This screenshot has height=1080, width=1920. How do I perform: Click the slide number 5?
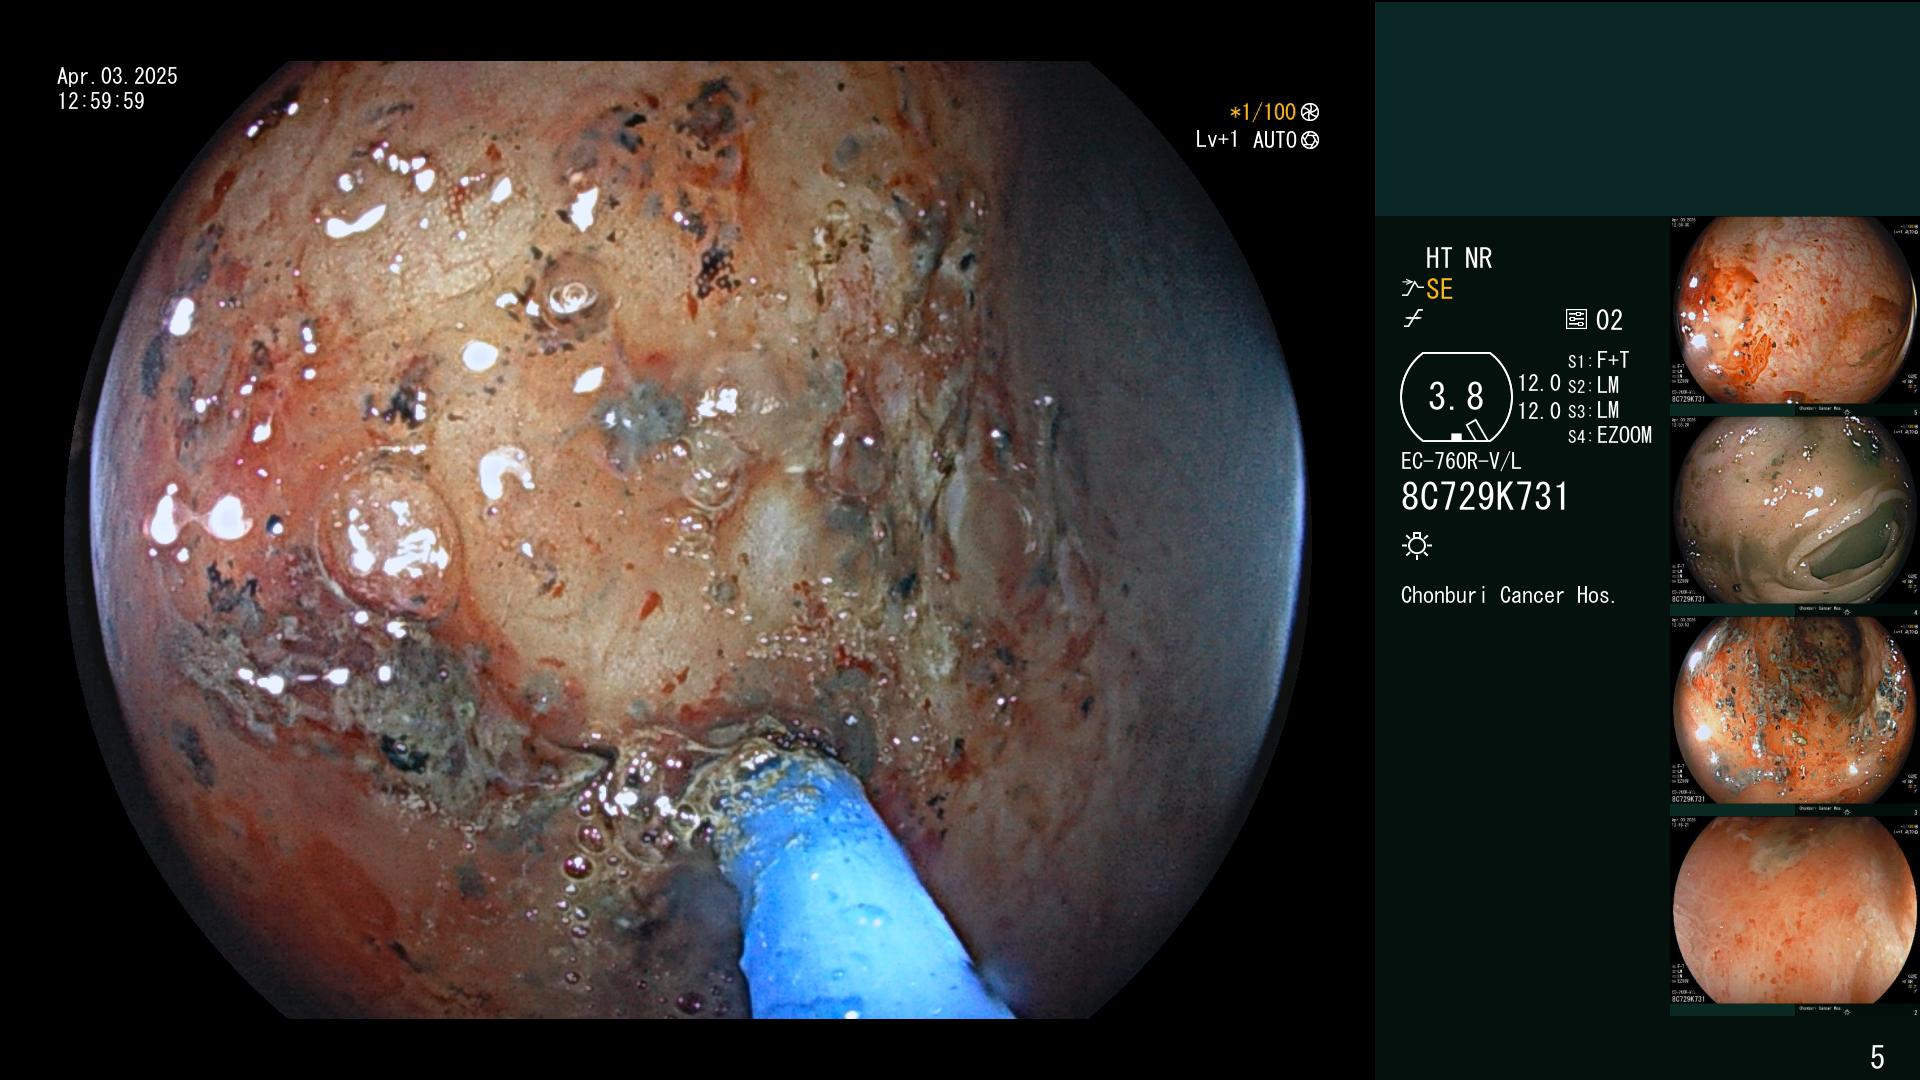coord(1877,1057)
